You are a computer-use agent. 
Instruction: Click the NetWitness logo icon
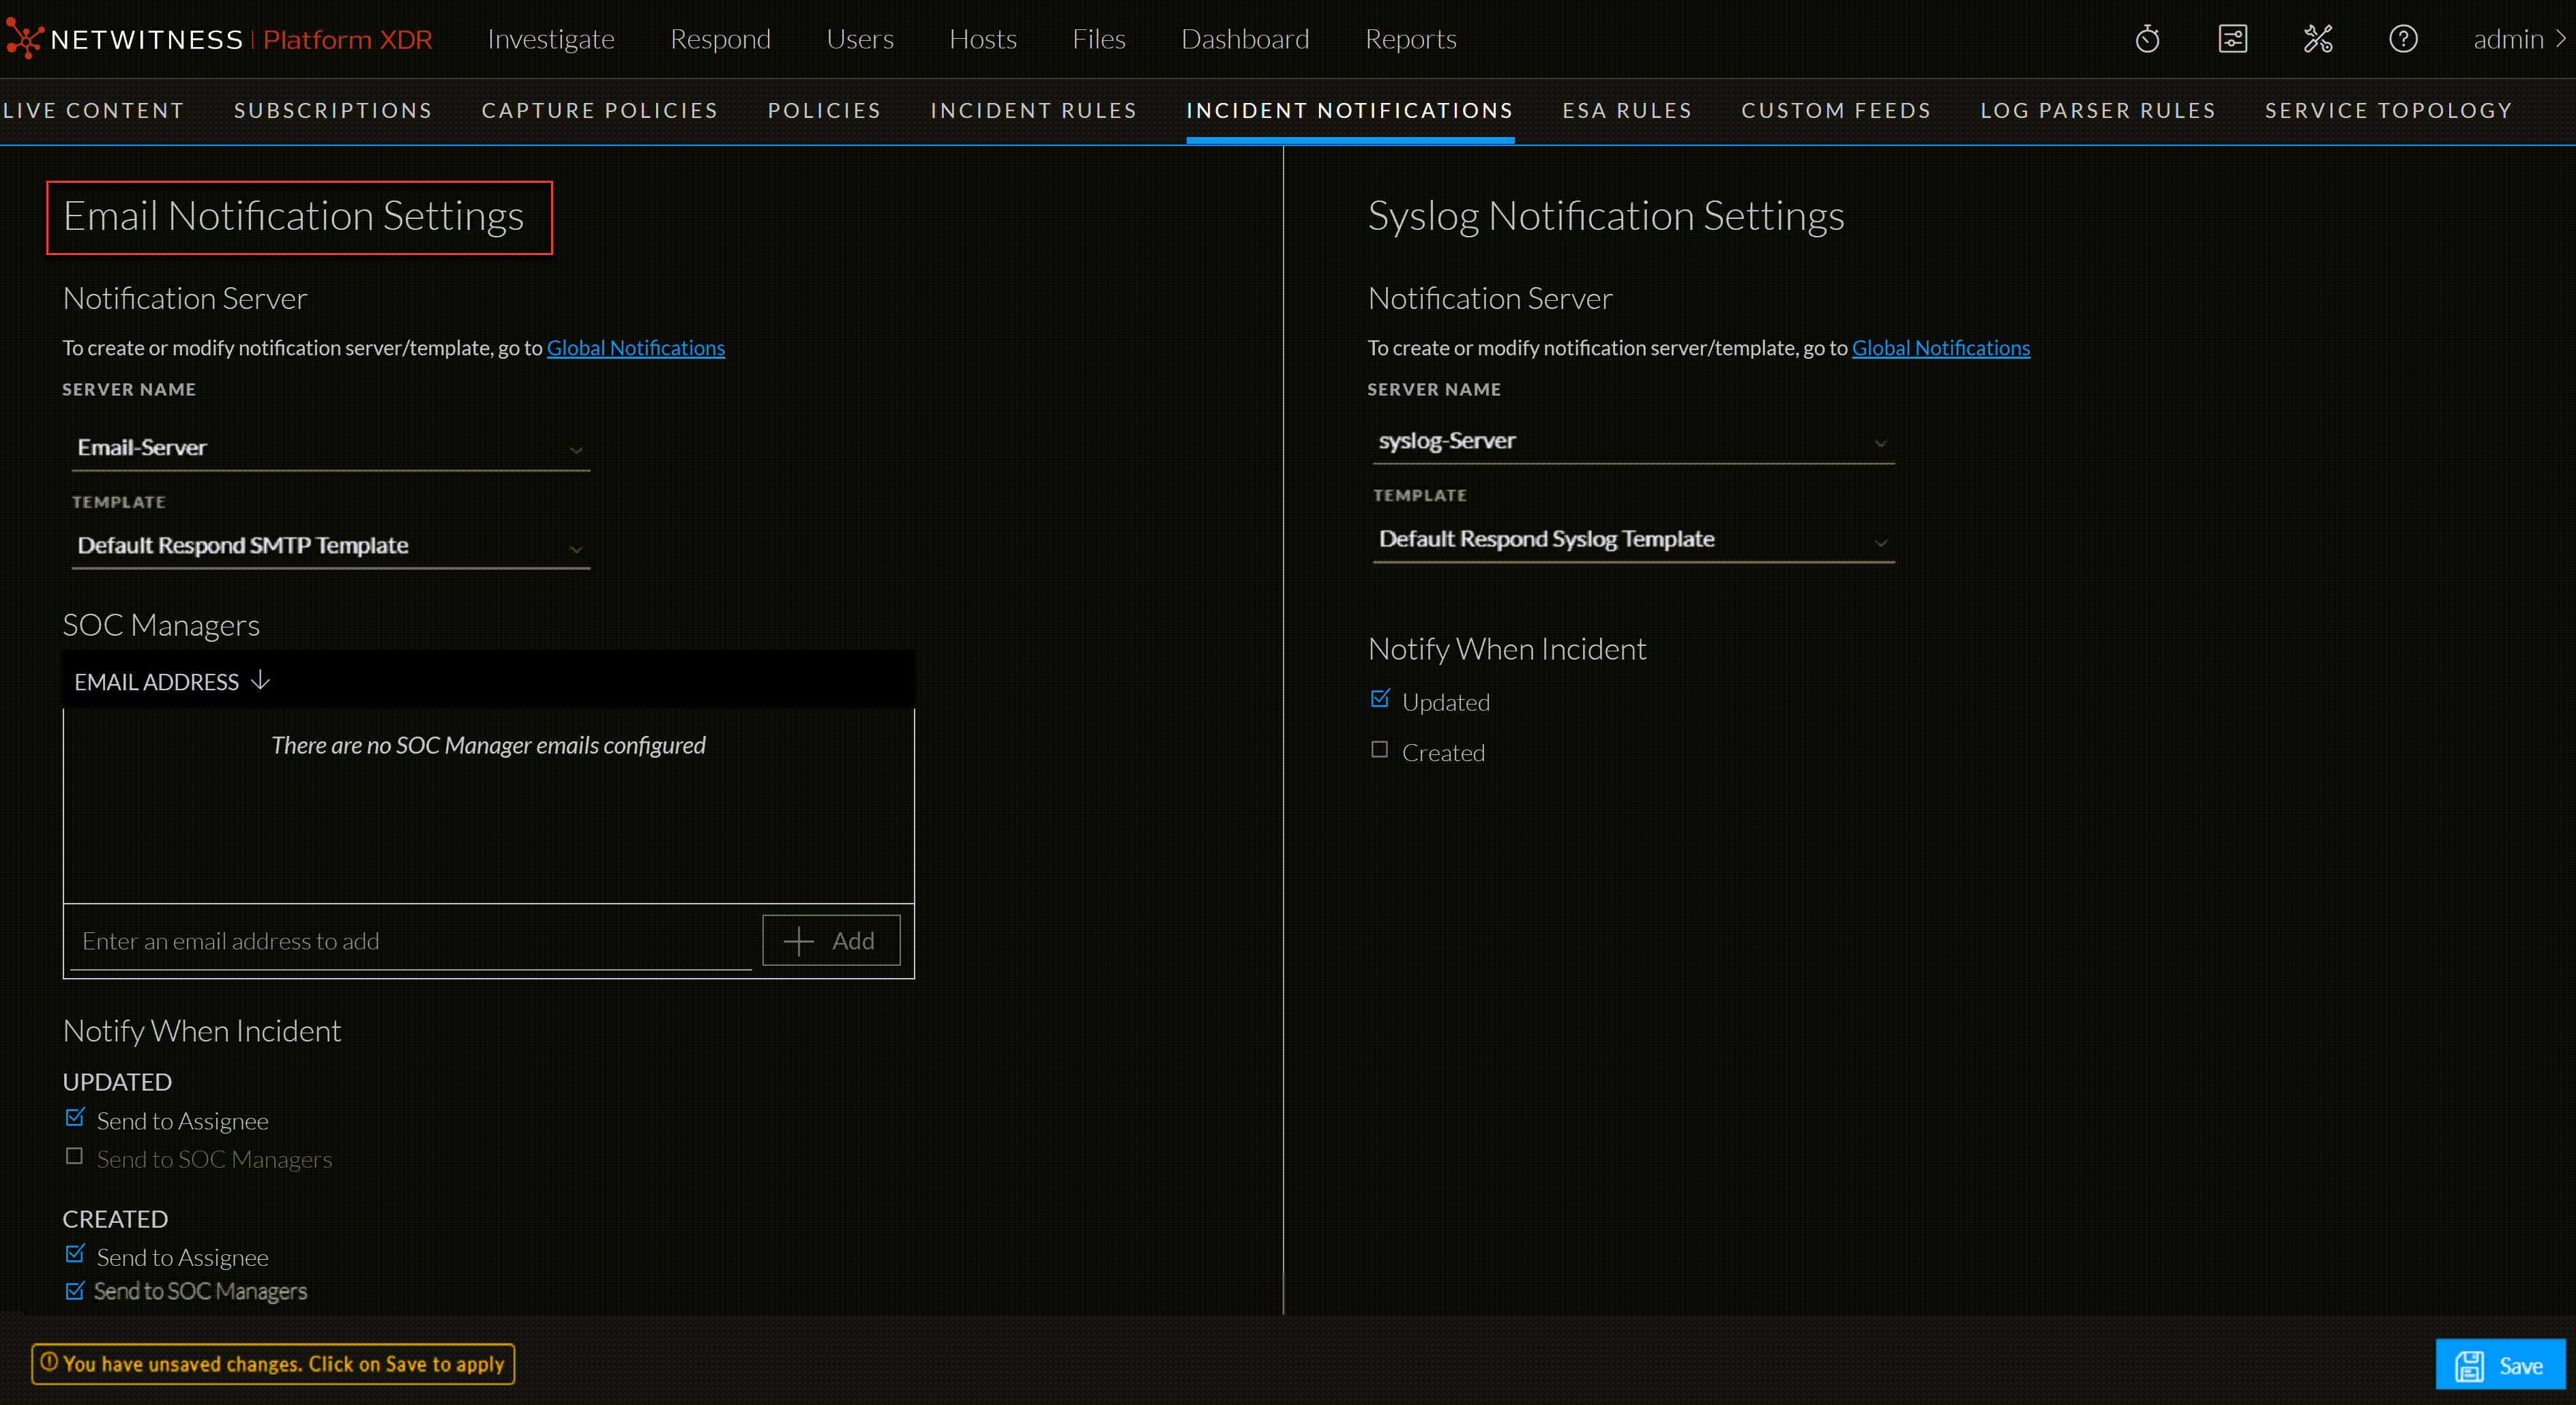[24, 39]
